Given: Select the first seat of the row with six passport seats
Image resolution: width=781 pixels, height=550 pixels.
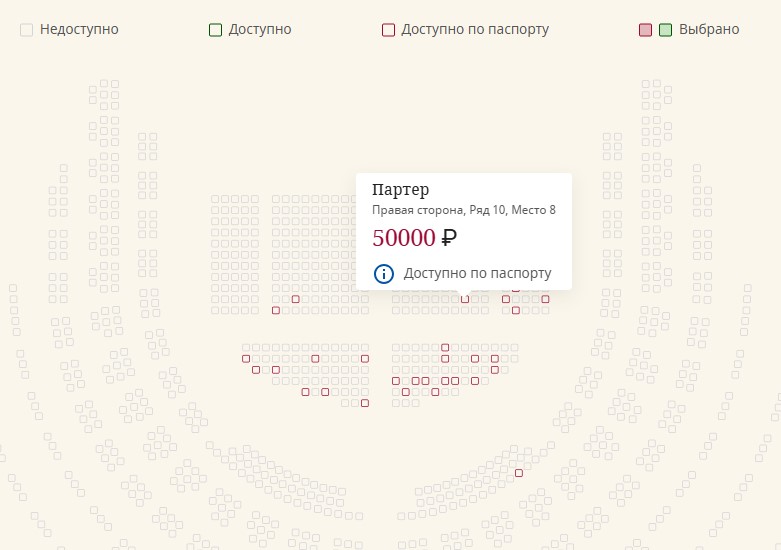Looking at the screenshot, I should [x=395, y=381].
